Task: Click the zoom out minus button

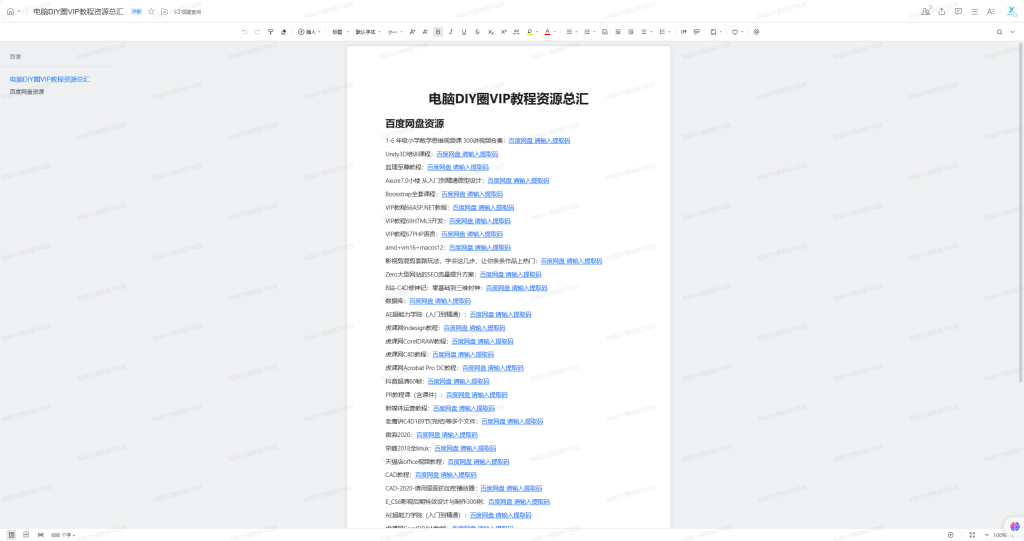Action: click(x=986, y=534)
